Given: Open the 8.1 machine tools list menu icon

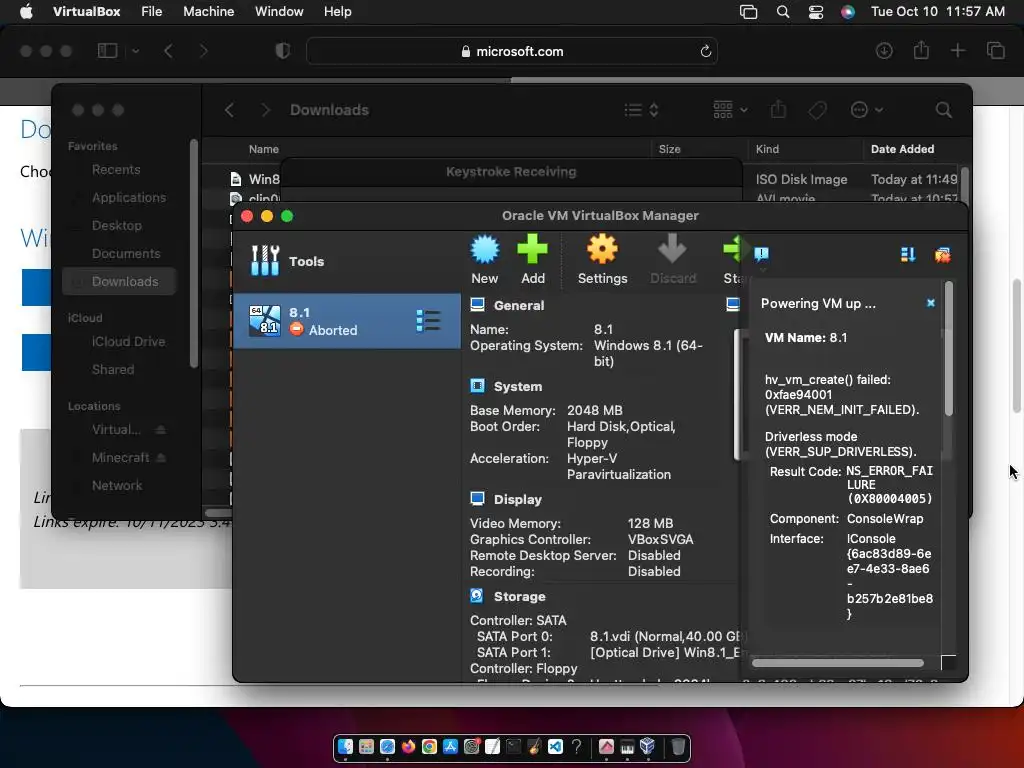Looking at the screenshot, I should 428,321.
